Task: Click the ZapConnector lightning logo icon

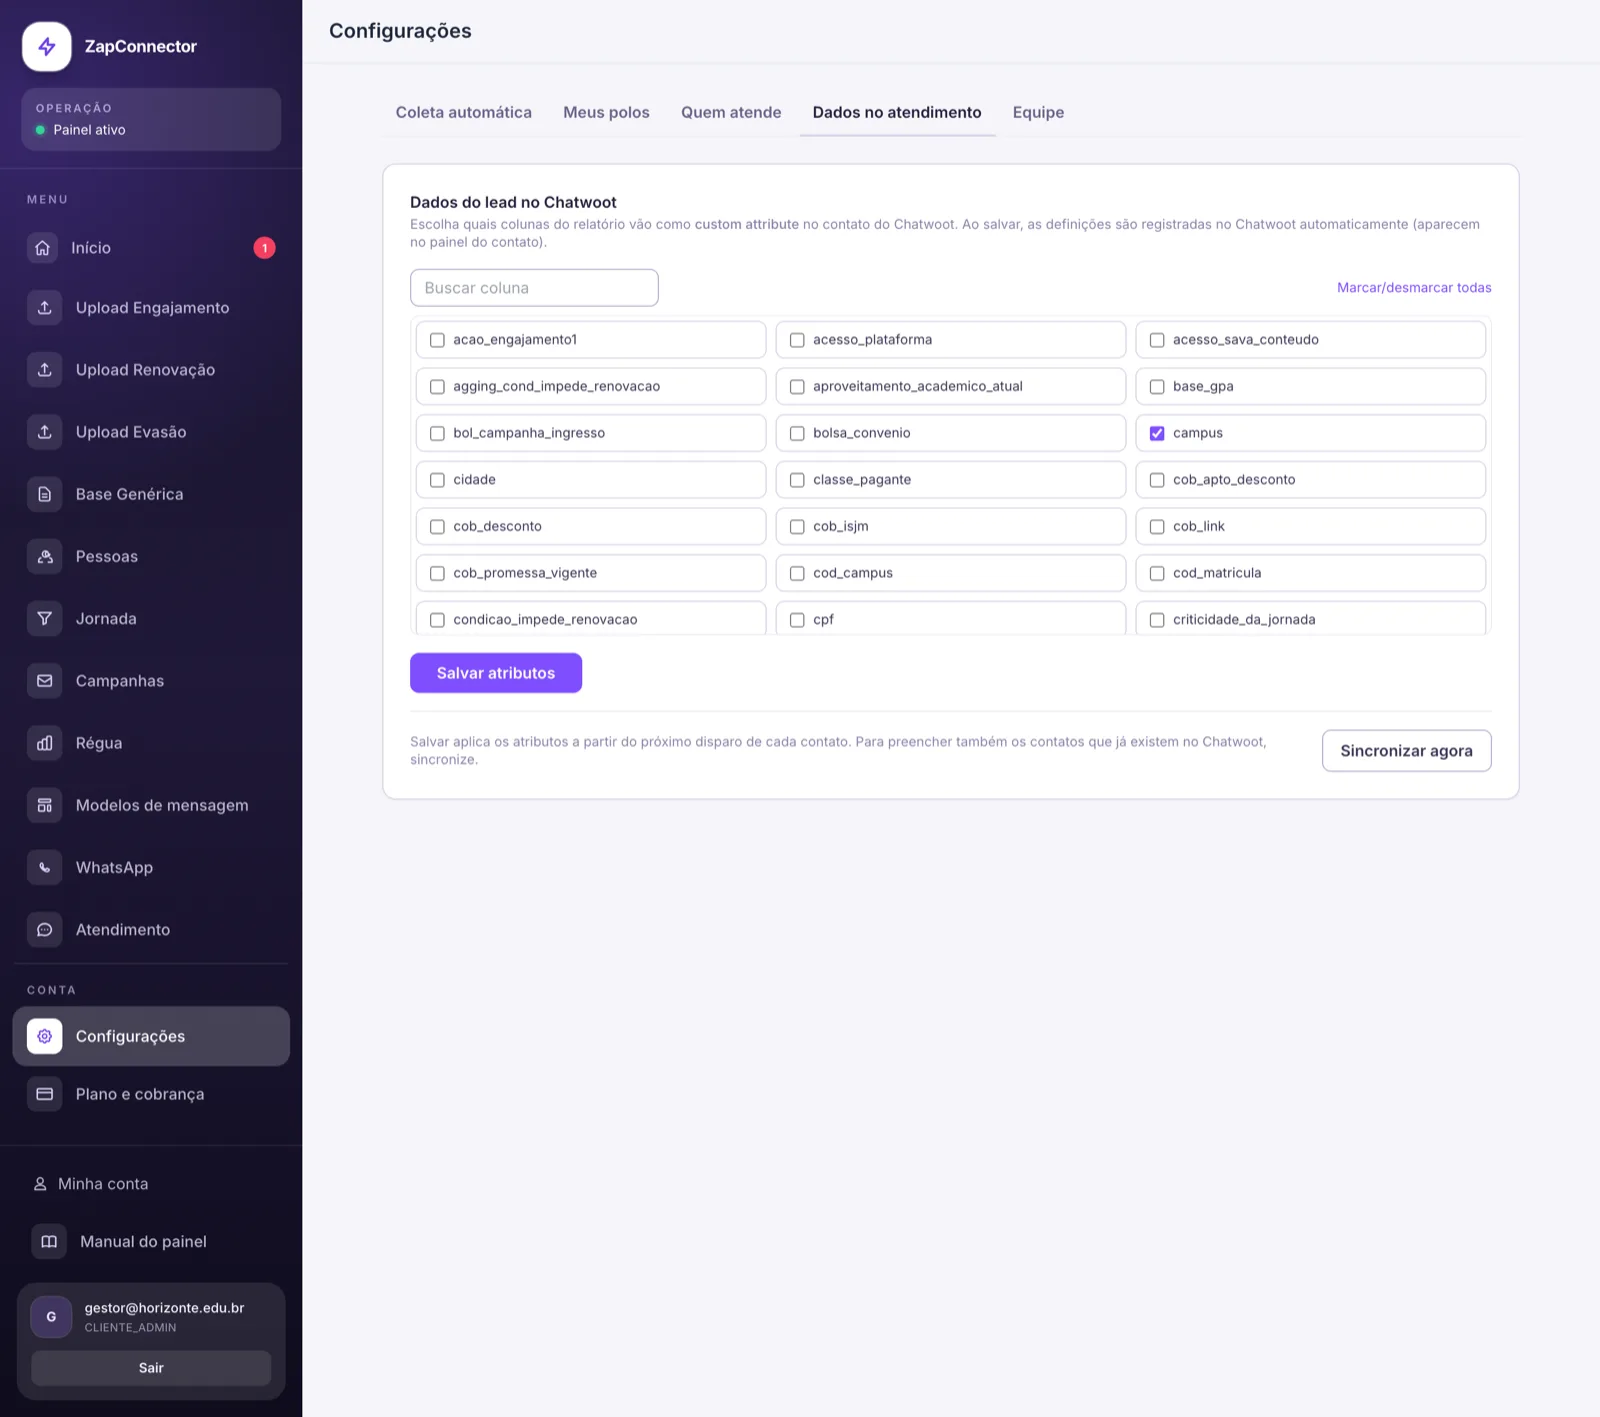Action: pyautogui.click(x=47, y=47)
